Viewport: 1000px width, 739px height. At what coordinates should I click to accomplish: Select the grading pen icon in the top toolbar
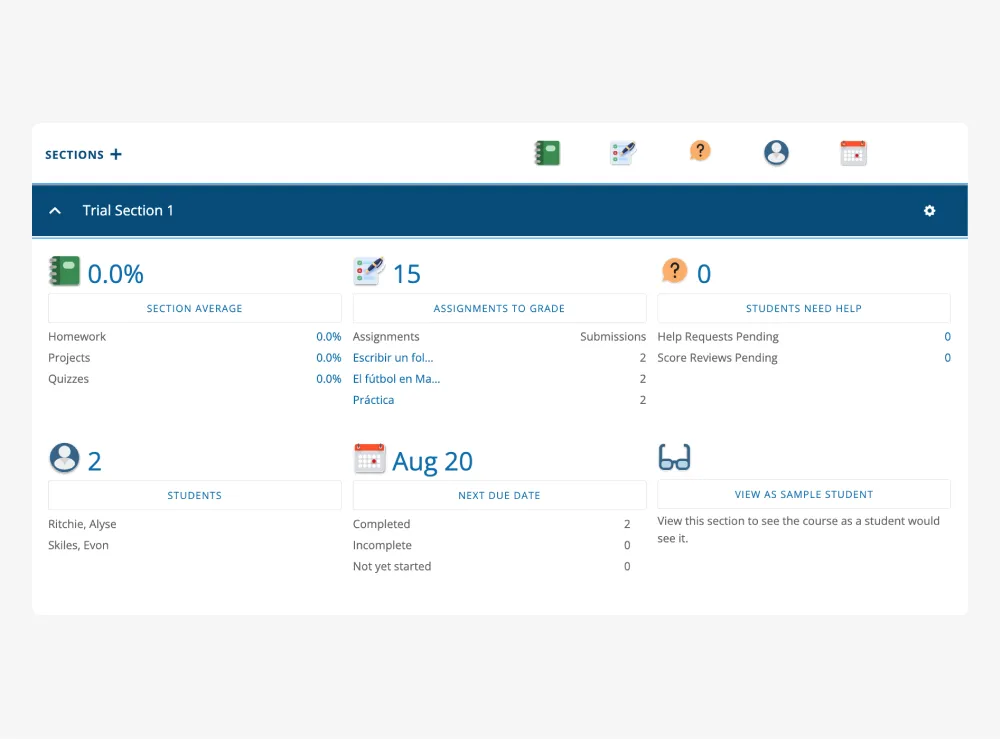pyautogui.click(x=622, y=152)
